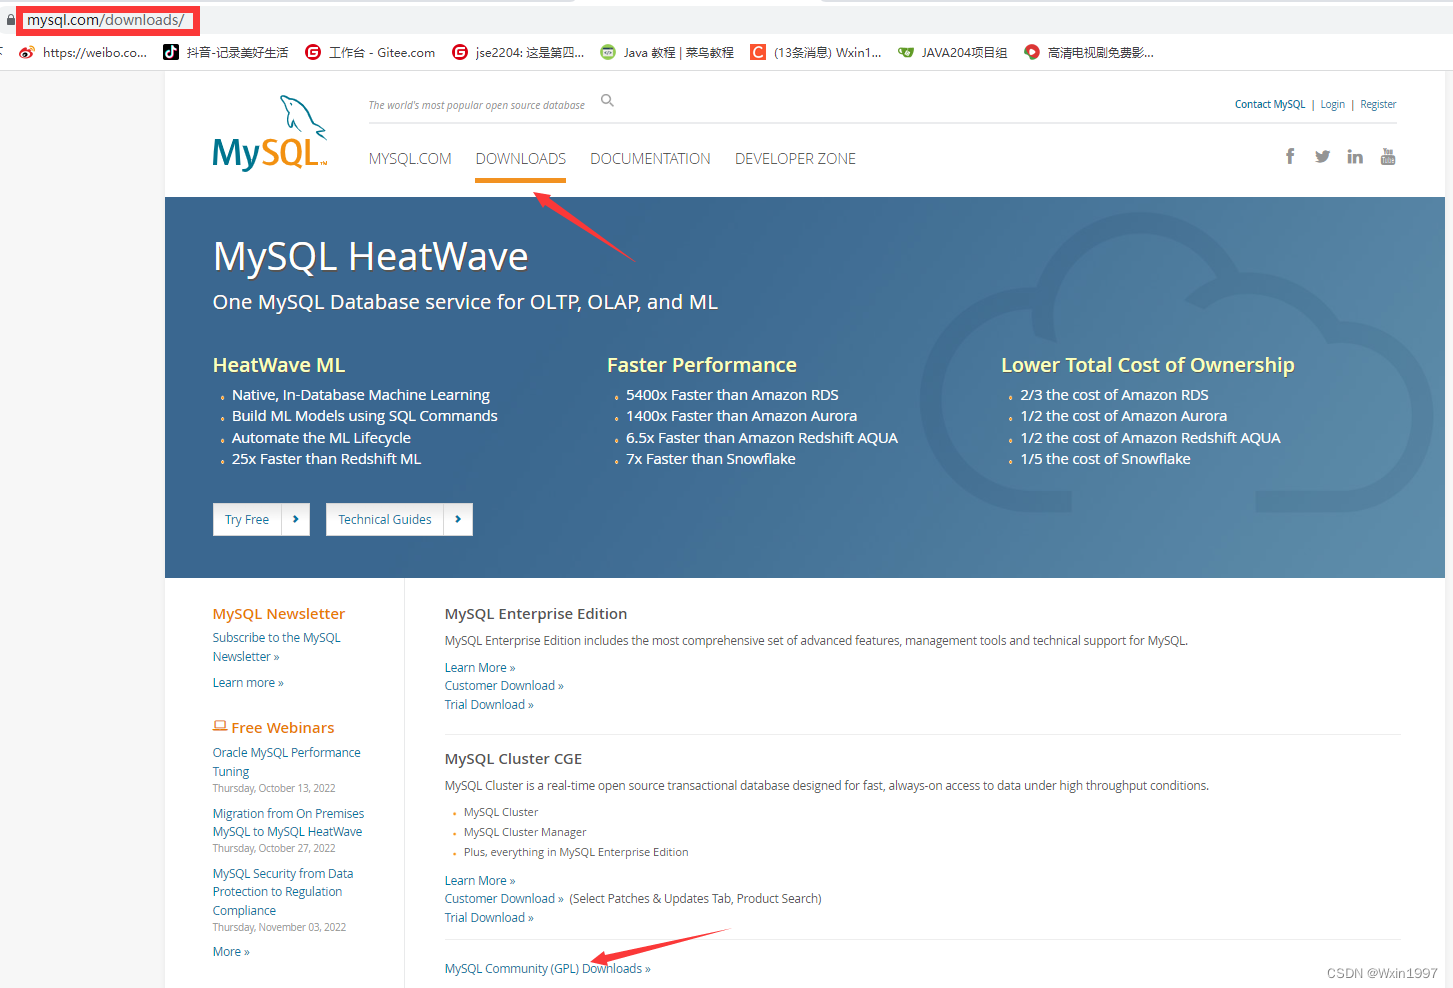The image size is (1453, 988).
Task: Click the Register link
Action: (1378, 104)
